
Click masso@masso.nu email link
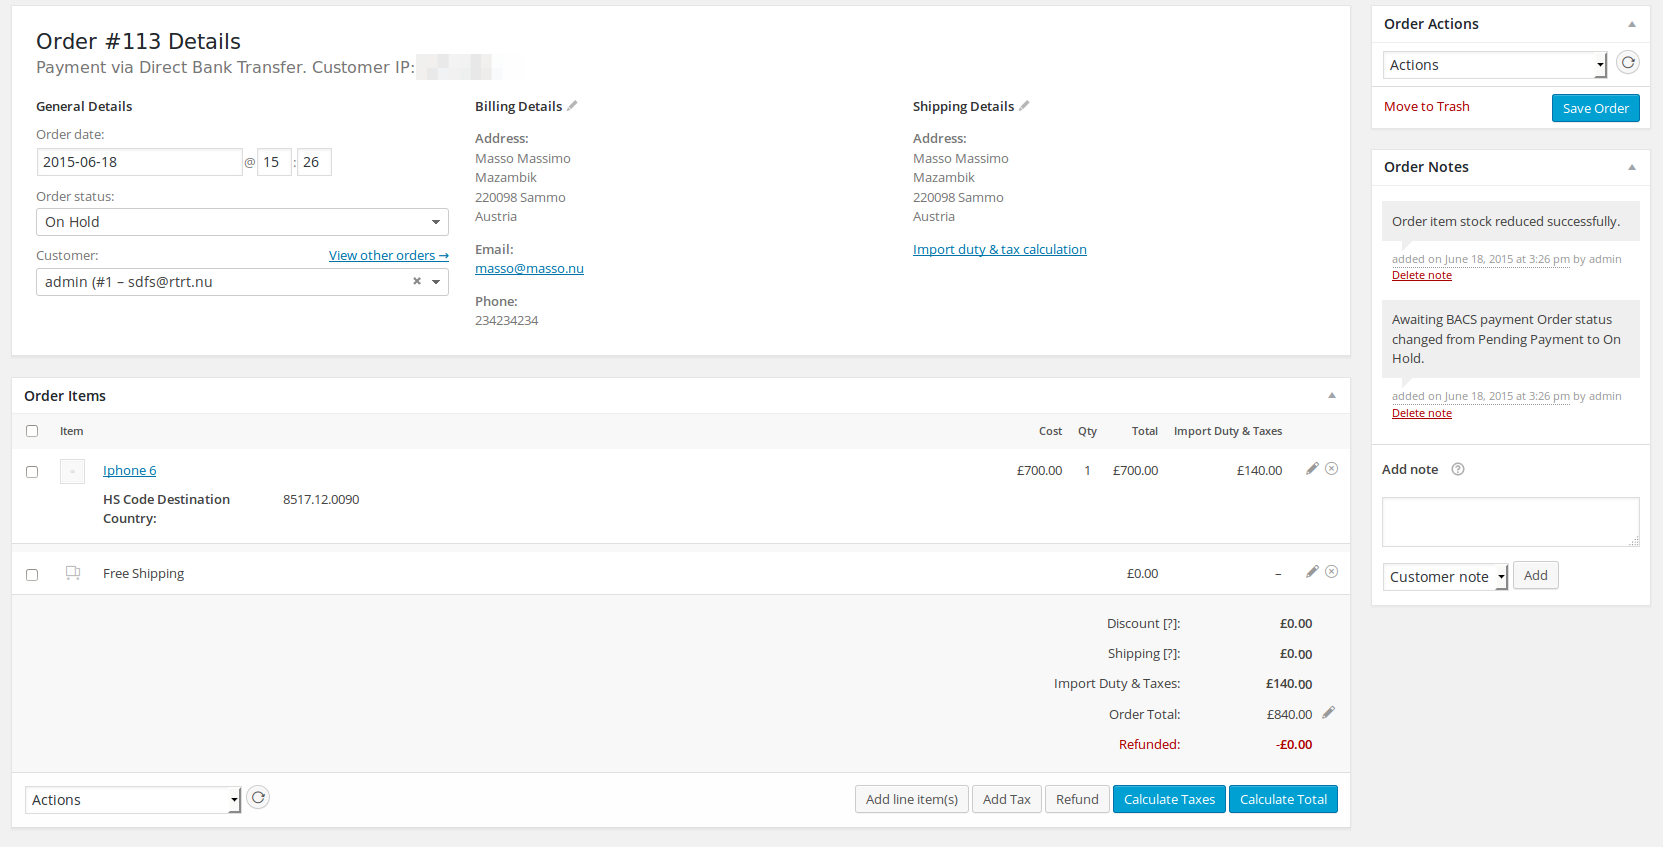tap(529, 269)
